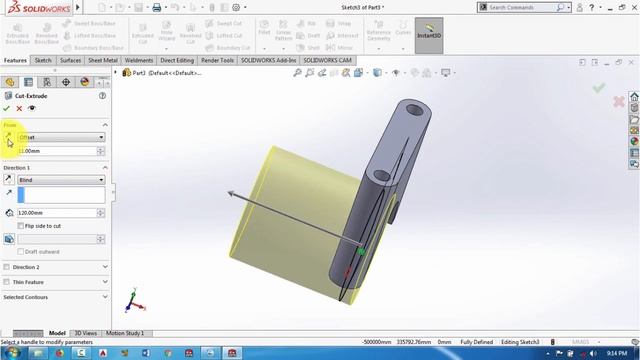Click the 120.00mm depth field
The image size is (640, 360).
(56, 213)
